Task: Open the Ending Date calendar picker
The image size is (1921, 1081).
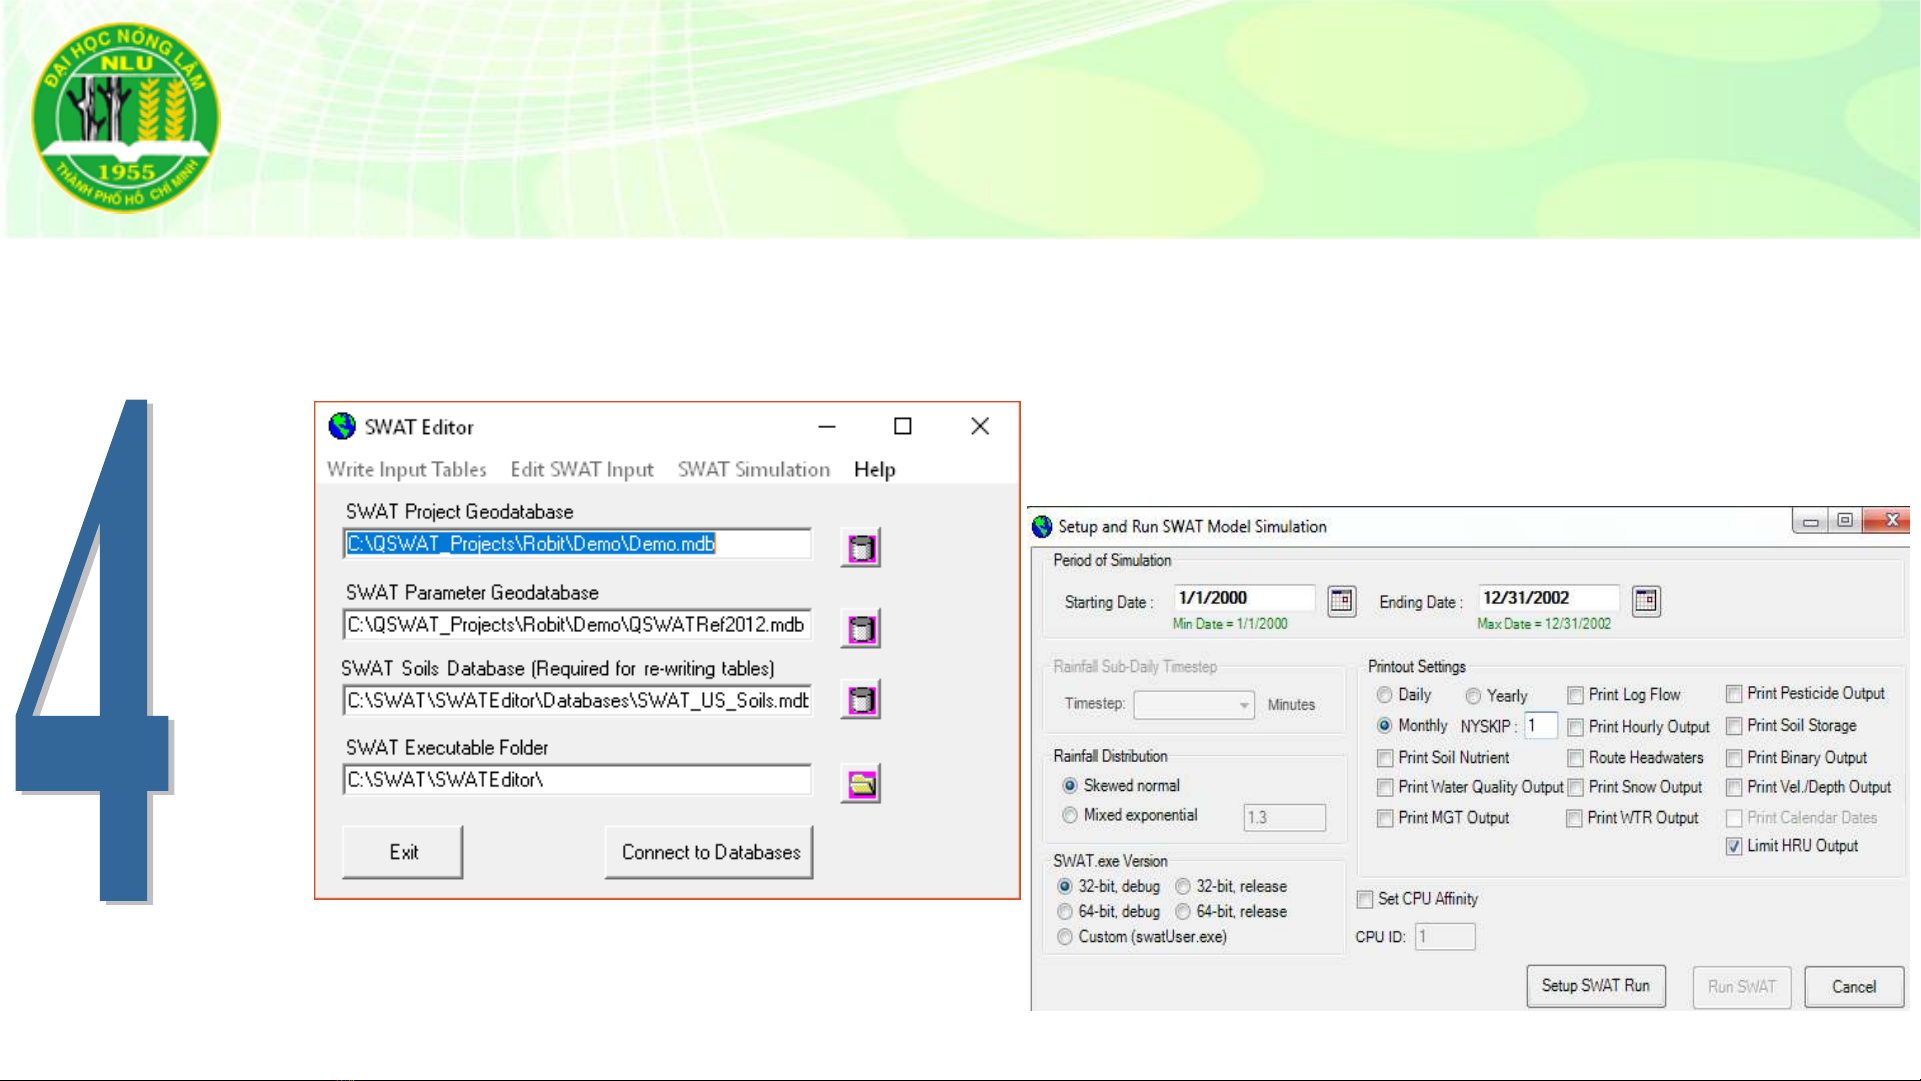Action: click(1646, 601)
